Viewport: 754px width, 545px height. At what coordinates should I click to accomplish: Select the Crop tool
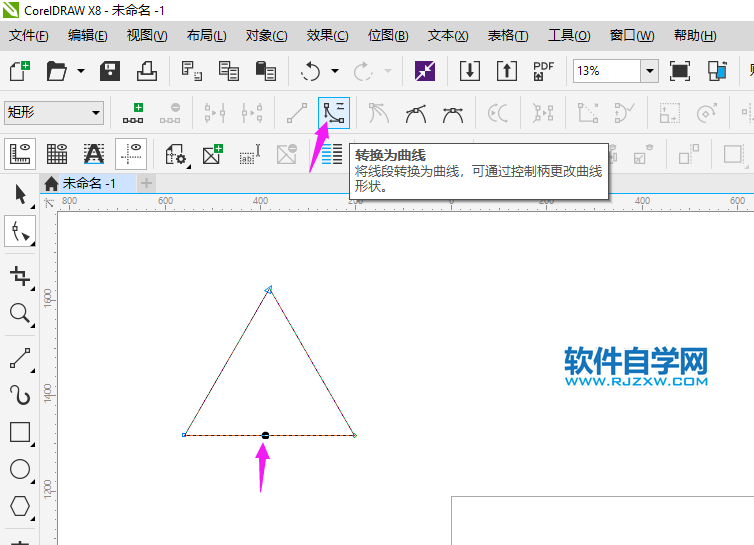coord(20,276)
